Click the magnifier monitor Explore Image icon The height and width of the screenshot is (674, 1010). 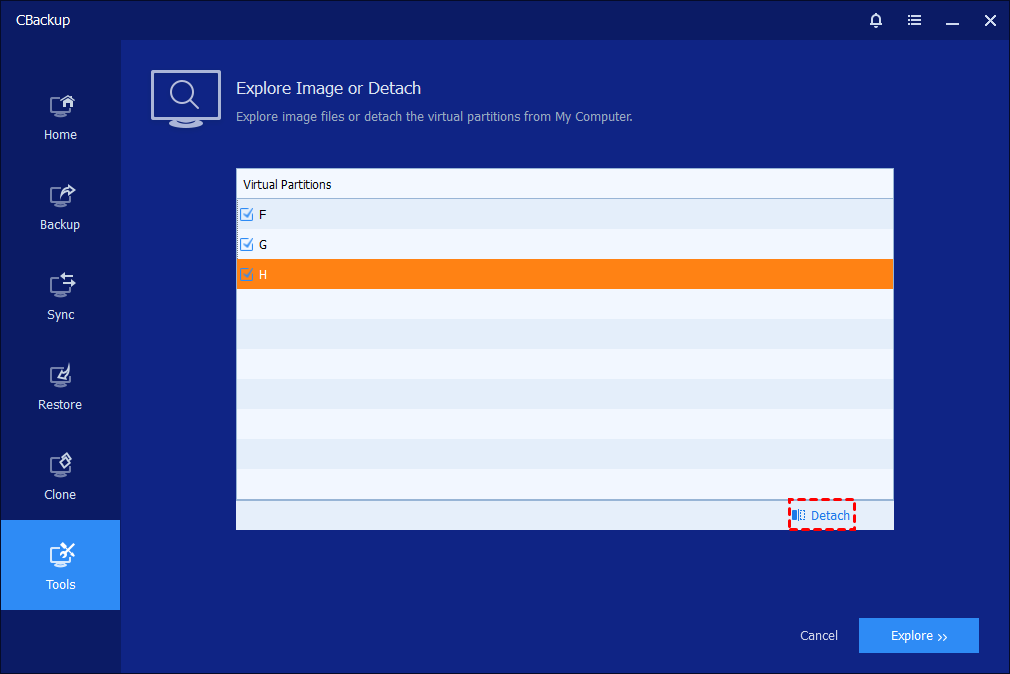tap(185, 98)
